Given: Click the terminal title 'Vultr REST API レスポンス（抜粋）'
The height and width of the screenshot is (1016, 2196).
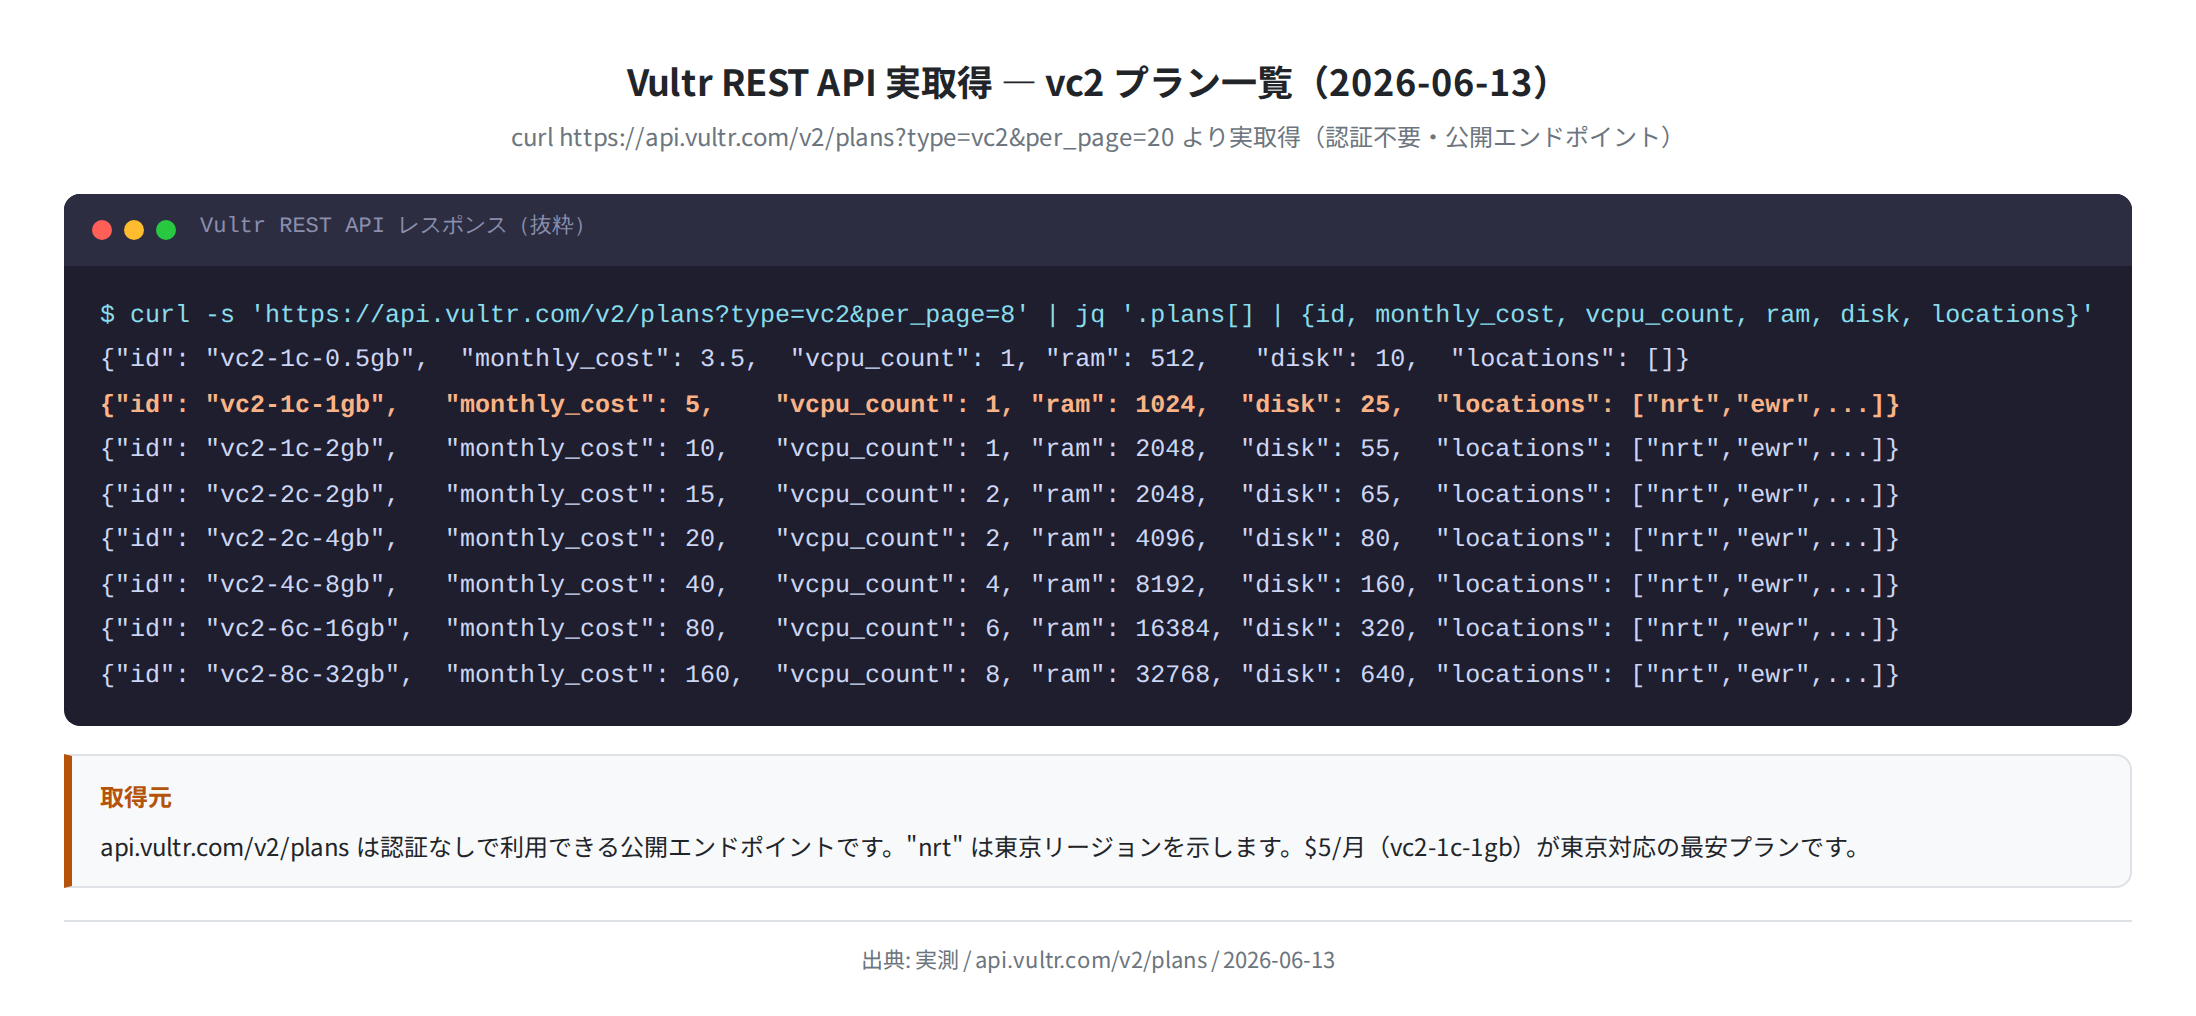Looking at the screenshot, I should pyautogui.click(x=394, y=226).
